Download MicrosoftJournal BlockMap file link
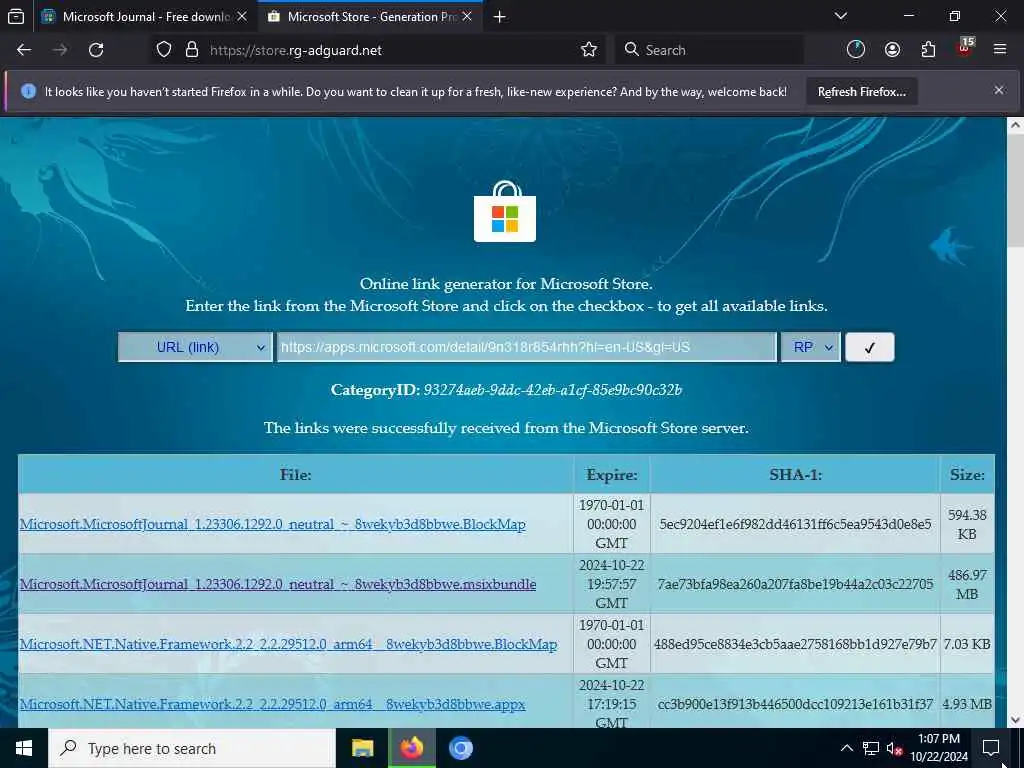Viewport: 1024px width, 768px height. click(272, 524)
